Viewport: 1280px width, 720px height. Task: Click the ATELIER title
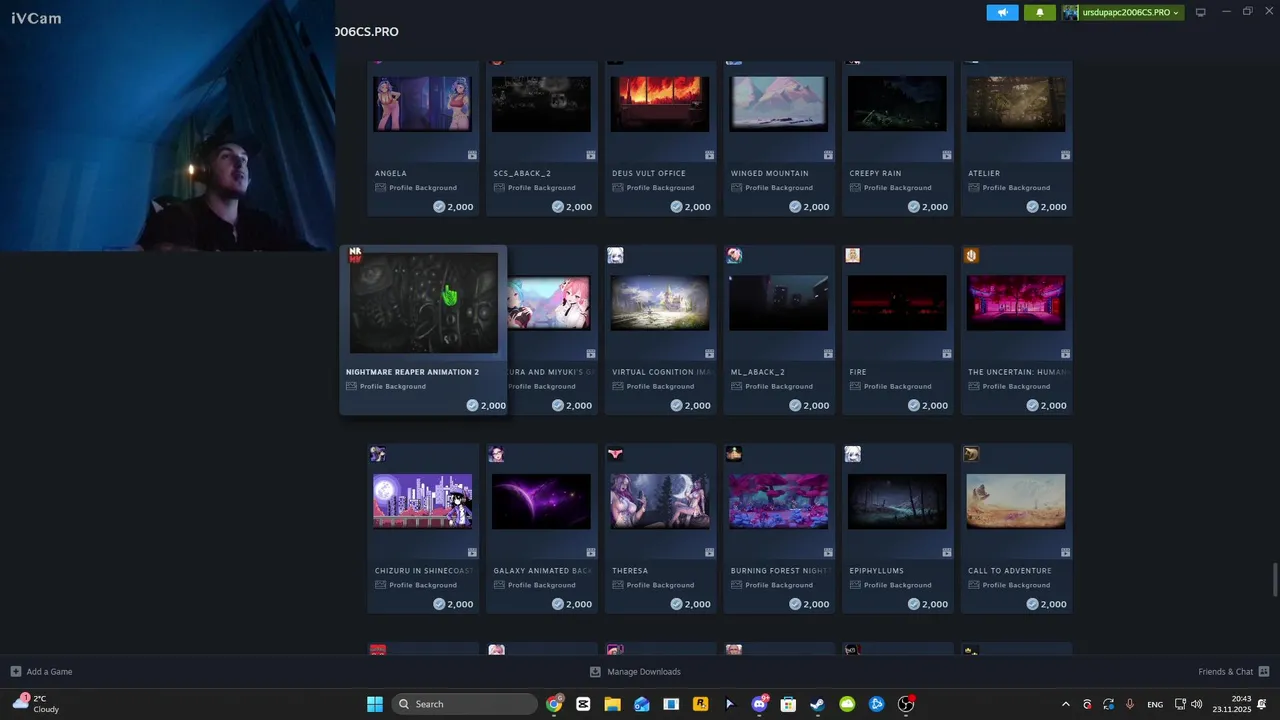tap(984, 173)
